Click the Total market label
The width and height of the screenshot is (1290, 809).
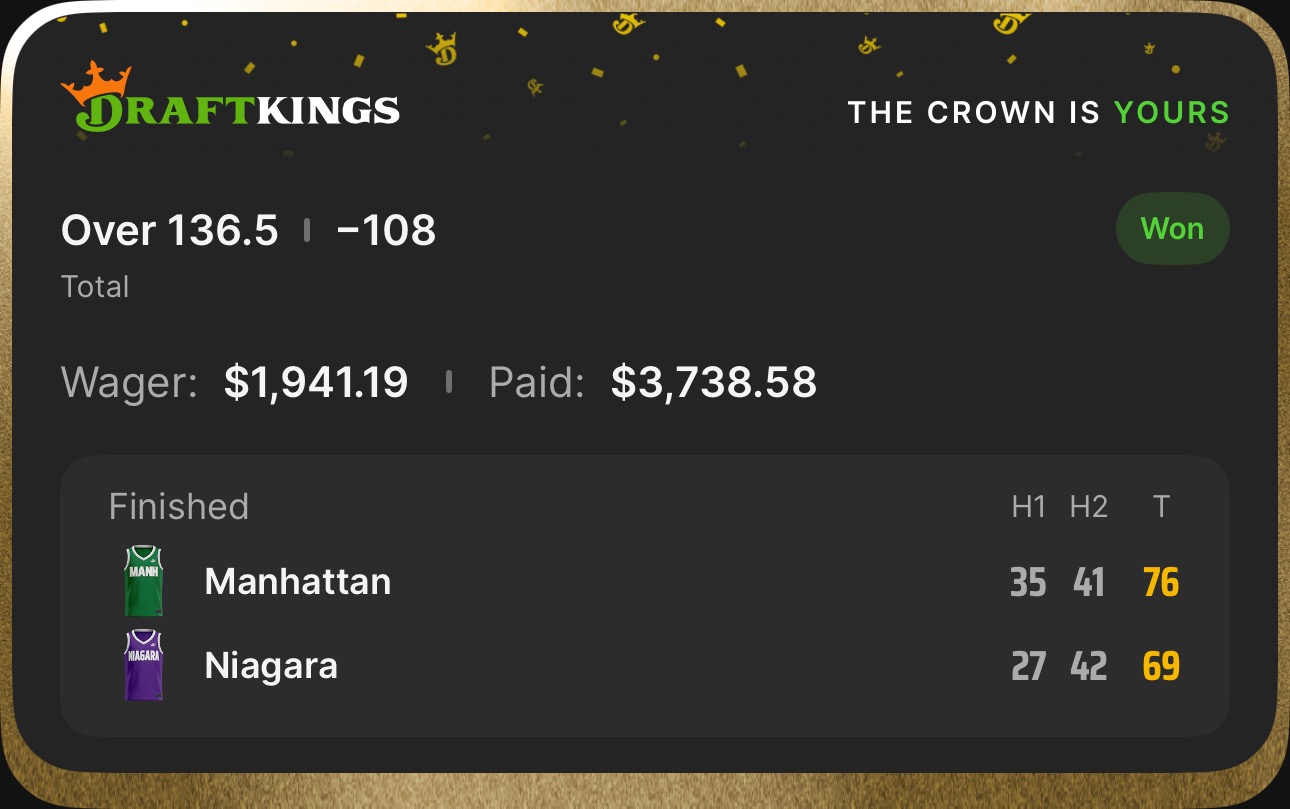pos(95,287)
